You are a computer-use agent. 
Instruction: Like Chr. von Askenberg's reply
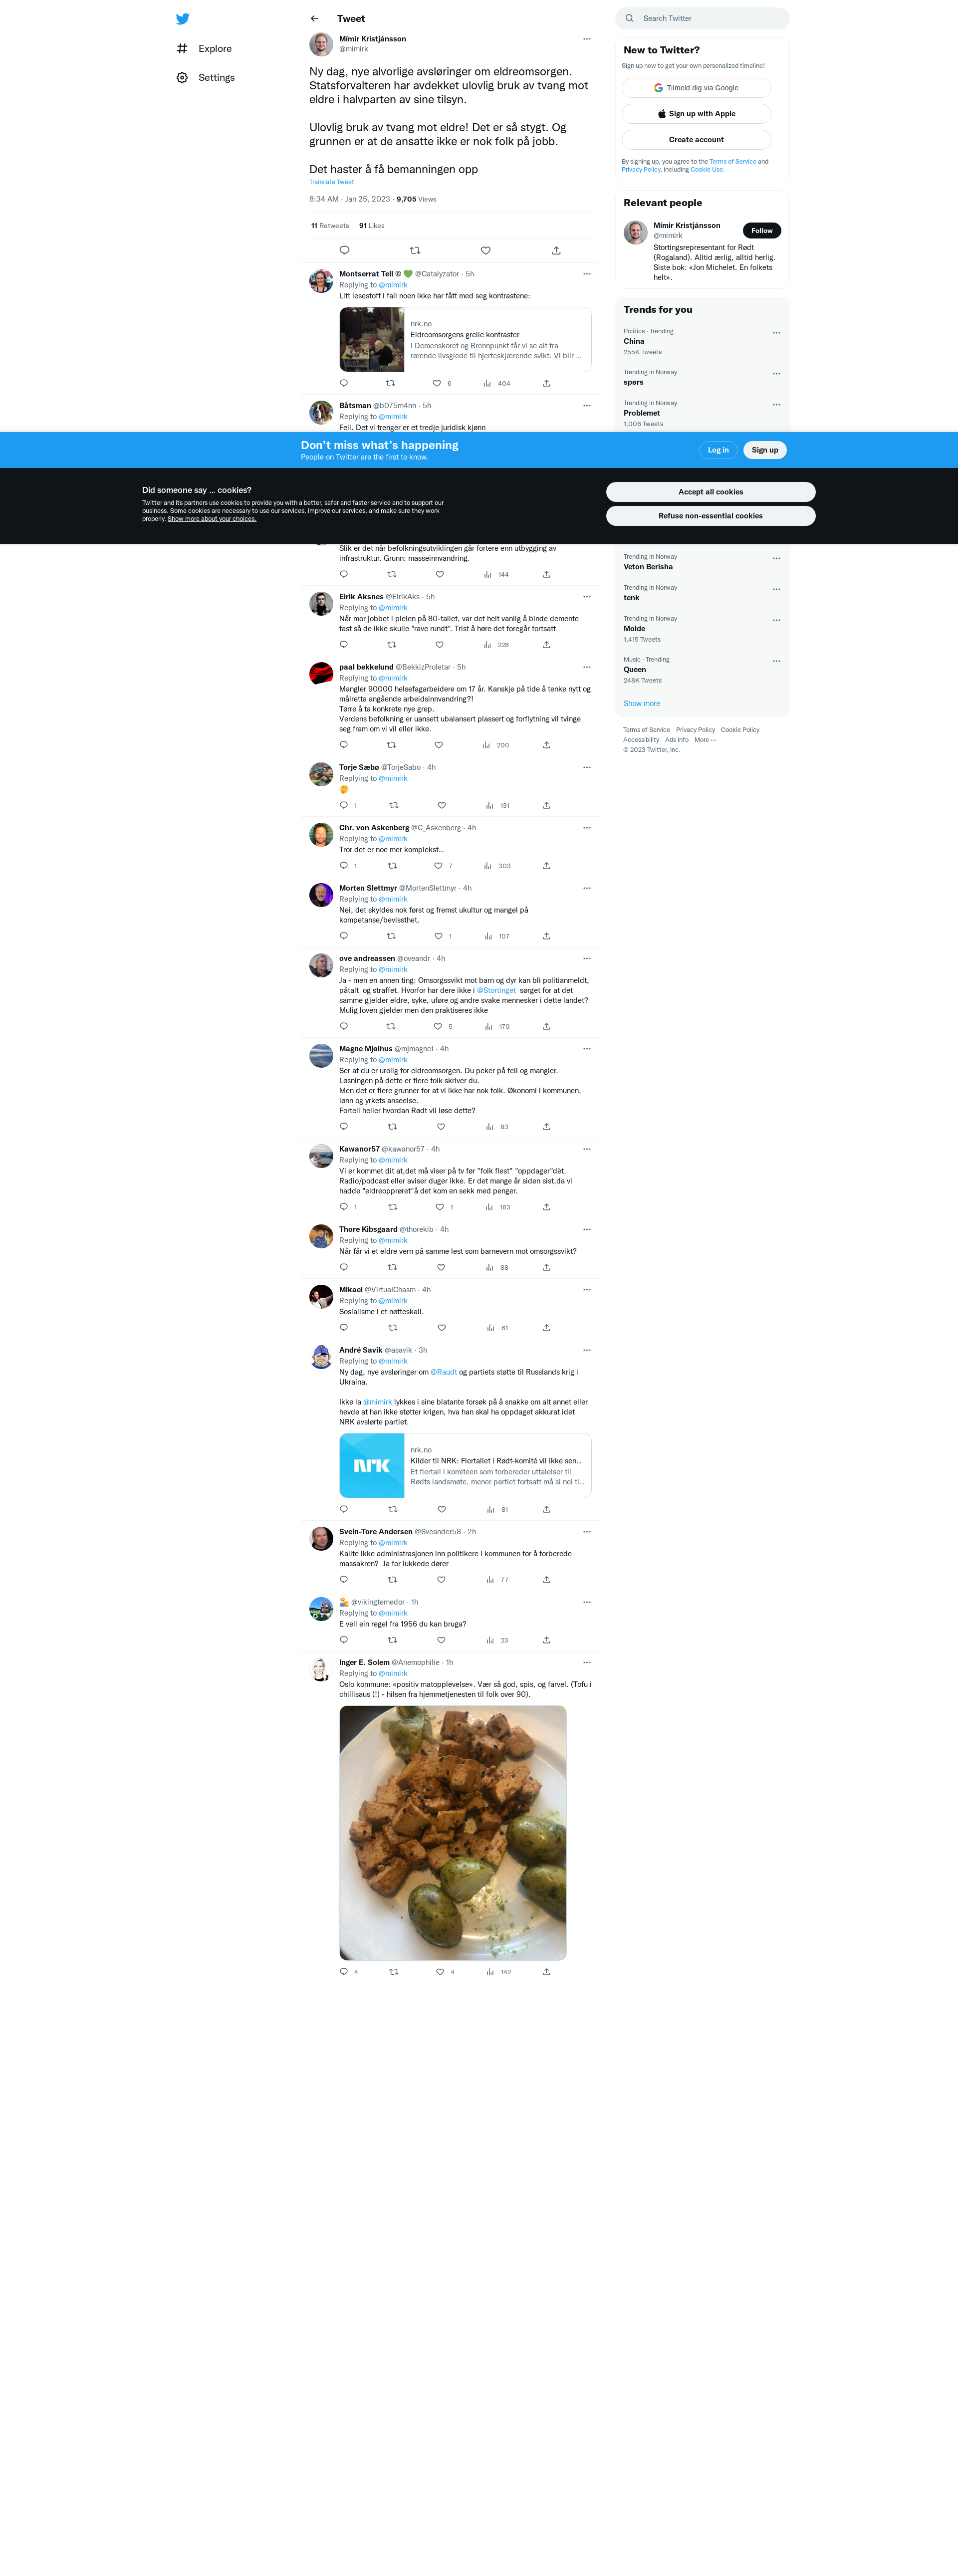click(x=438, y=866)
